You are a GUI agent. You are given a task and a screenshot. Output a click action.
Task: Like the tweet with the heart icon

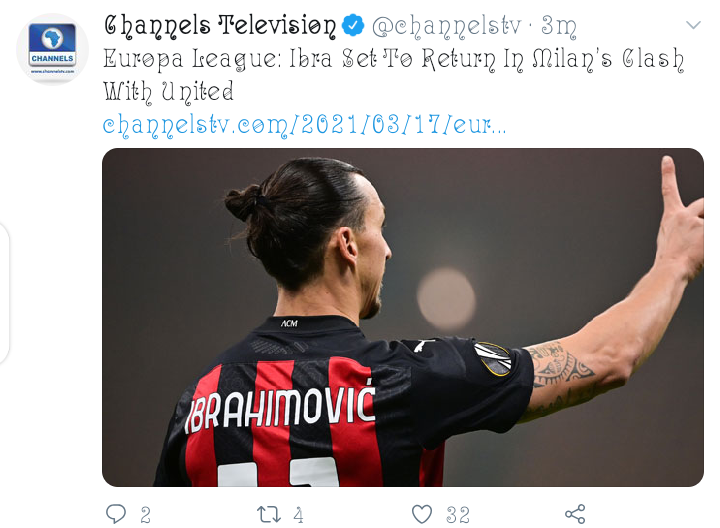pos(422,514)
